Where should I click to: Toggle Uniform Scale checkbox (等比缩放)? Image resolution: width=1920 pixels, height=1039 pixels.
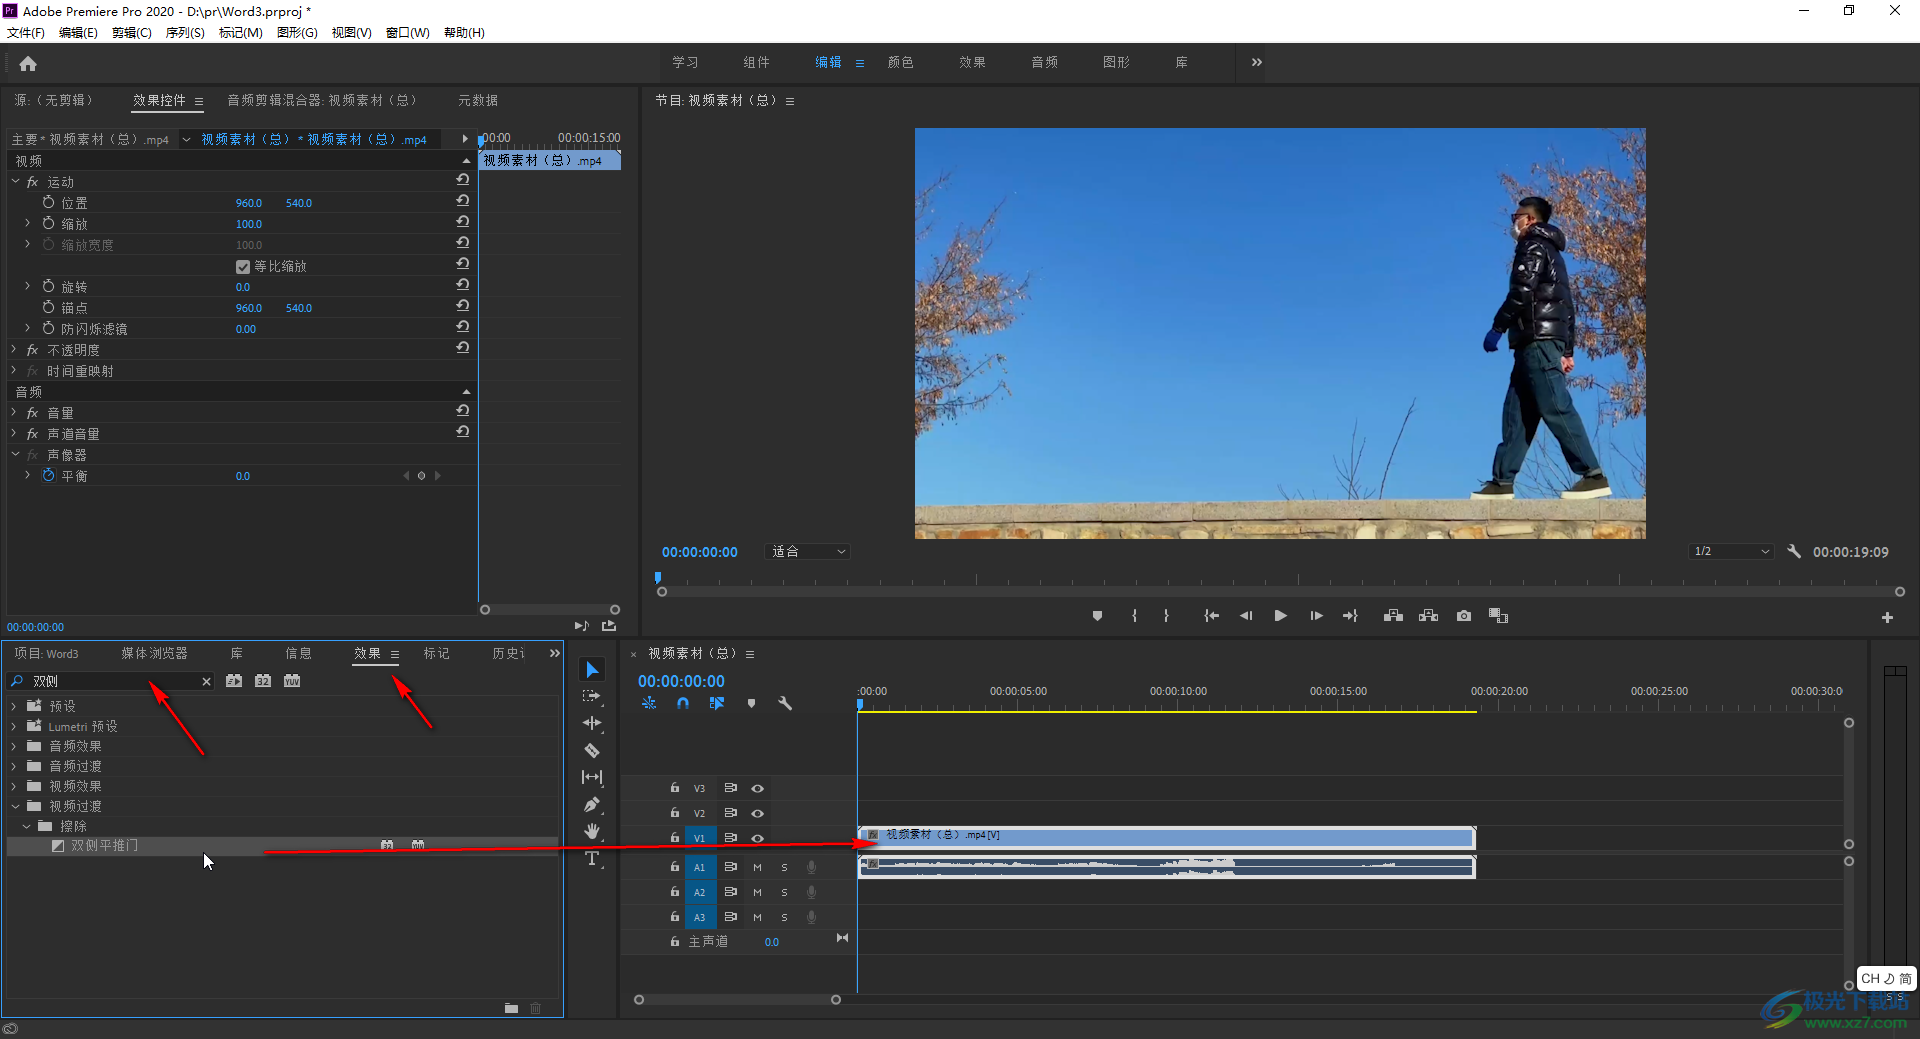[x=243, y=267]
